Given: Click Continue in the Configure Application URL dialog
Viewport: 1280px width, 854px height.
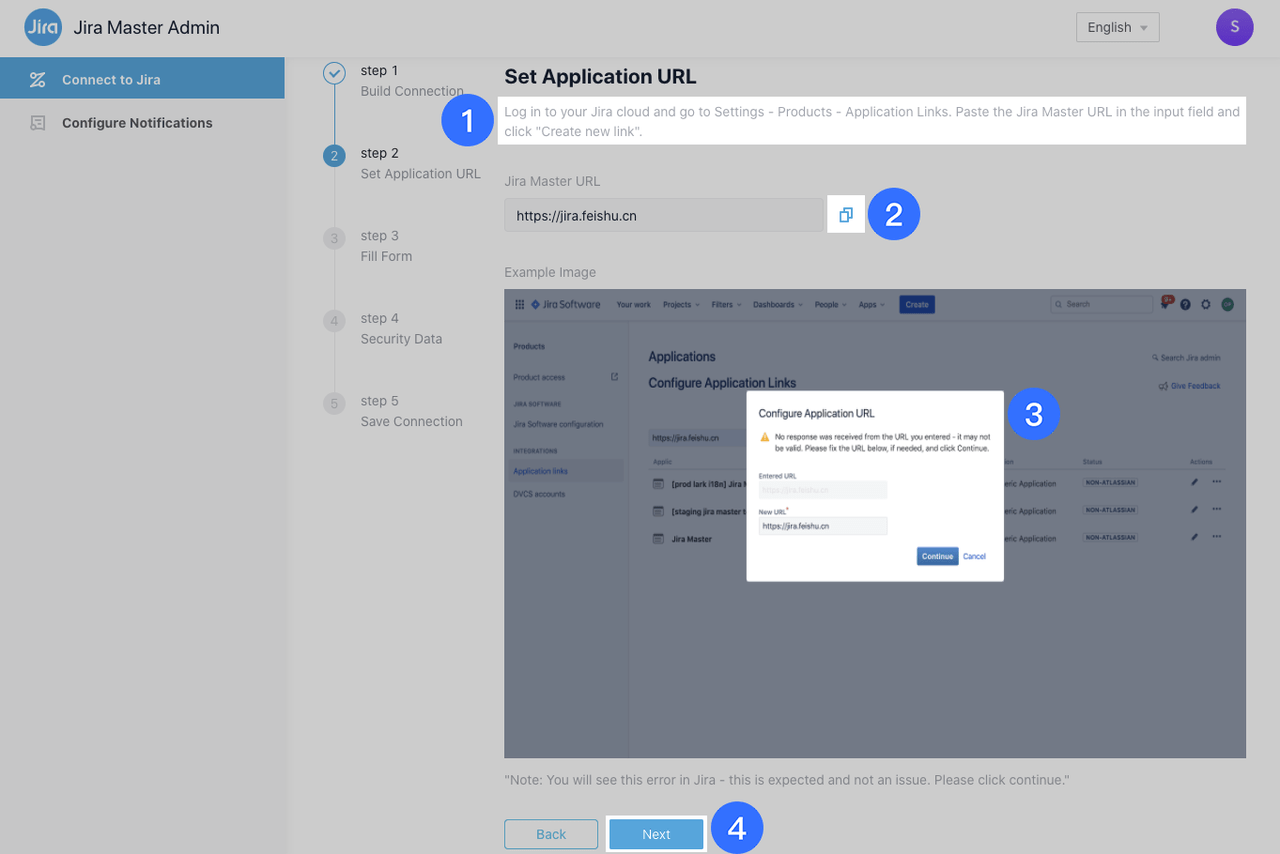Looking at the screenshot, I should [x=937, y=556].
